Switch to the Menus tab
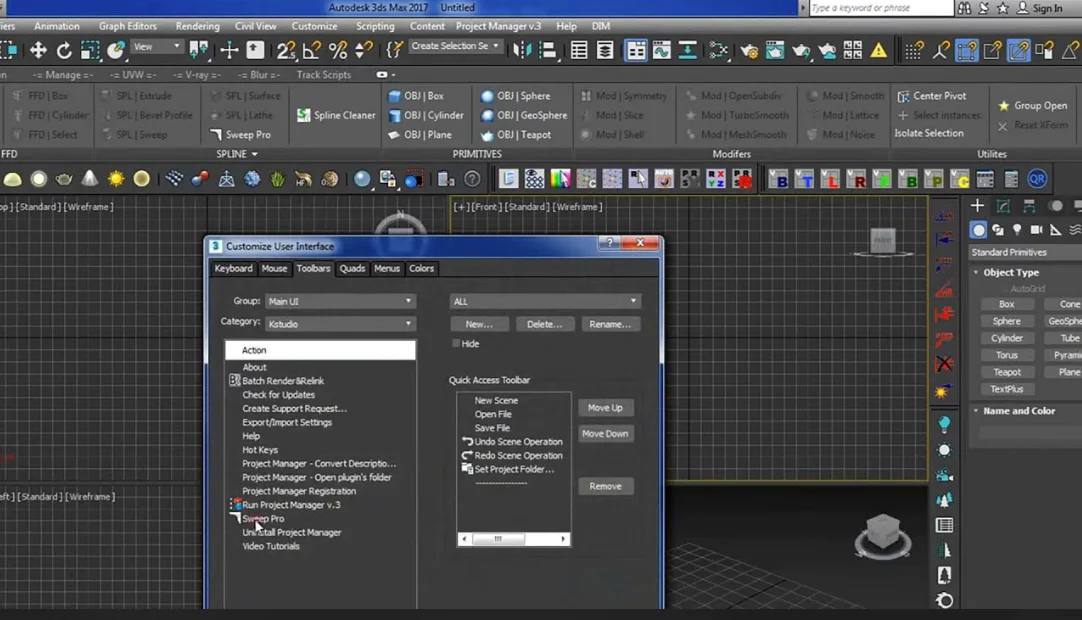The width and height of the screenshot is (1082, 620). pyautogui.click(x=386, y=269)
